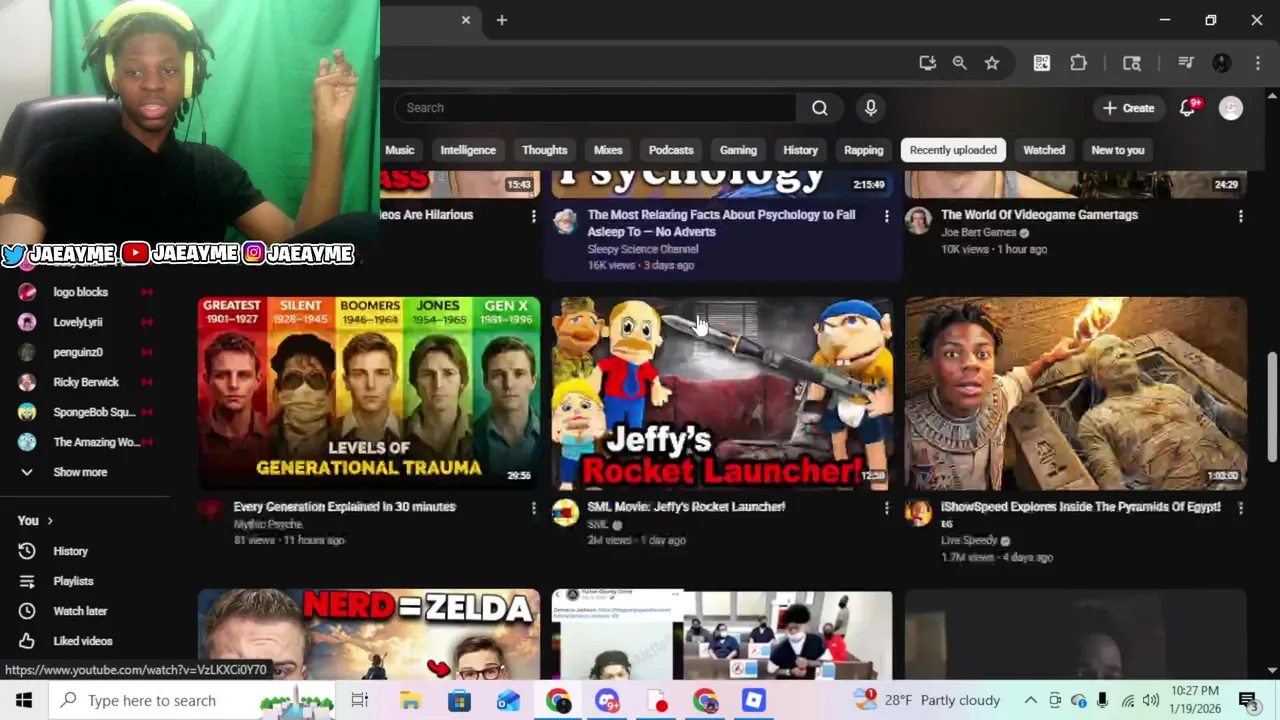
Task: Open the tab search icon in Chrome toolbar
Action: coord(1132,63)
